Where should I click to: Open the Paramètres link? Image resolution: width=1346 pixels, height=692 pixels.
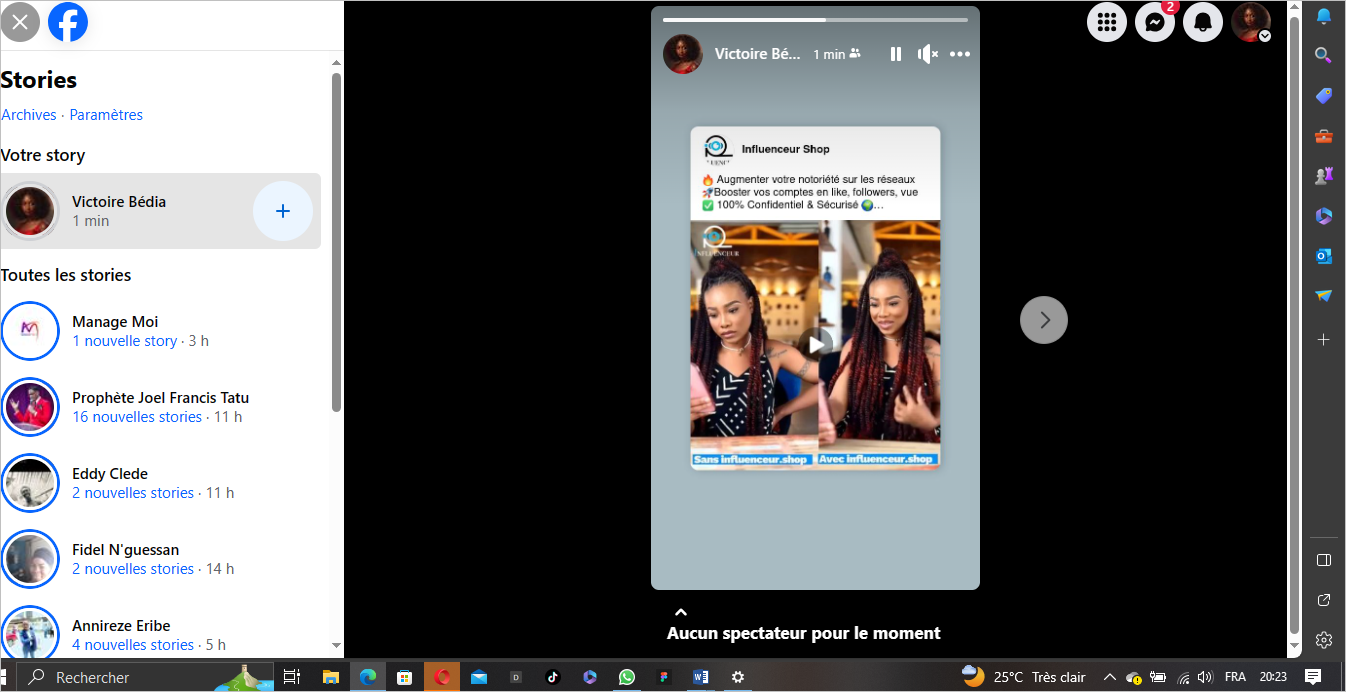click(x=106, y=115)
